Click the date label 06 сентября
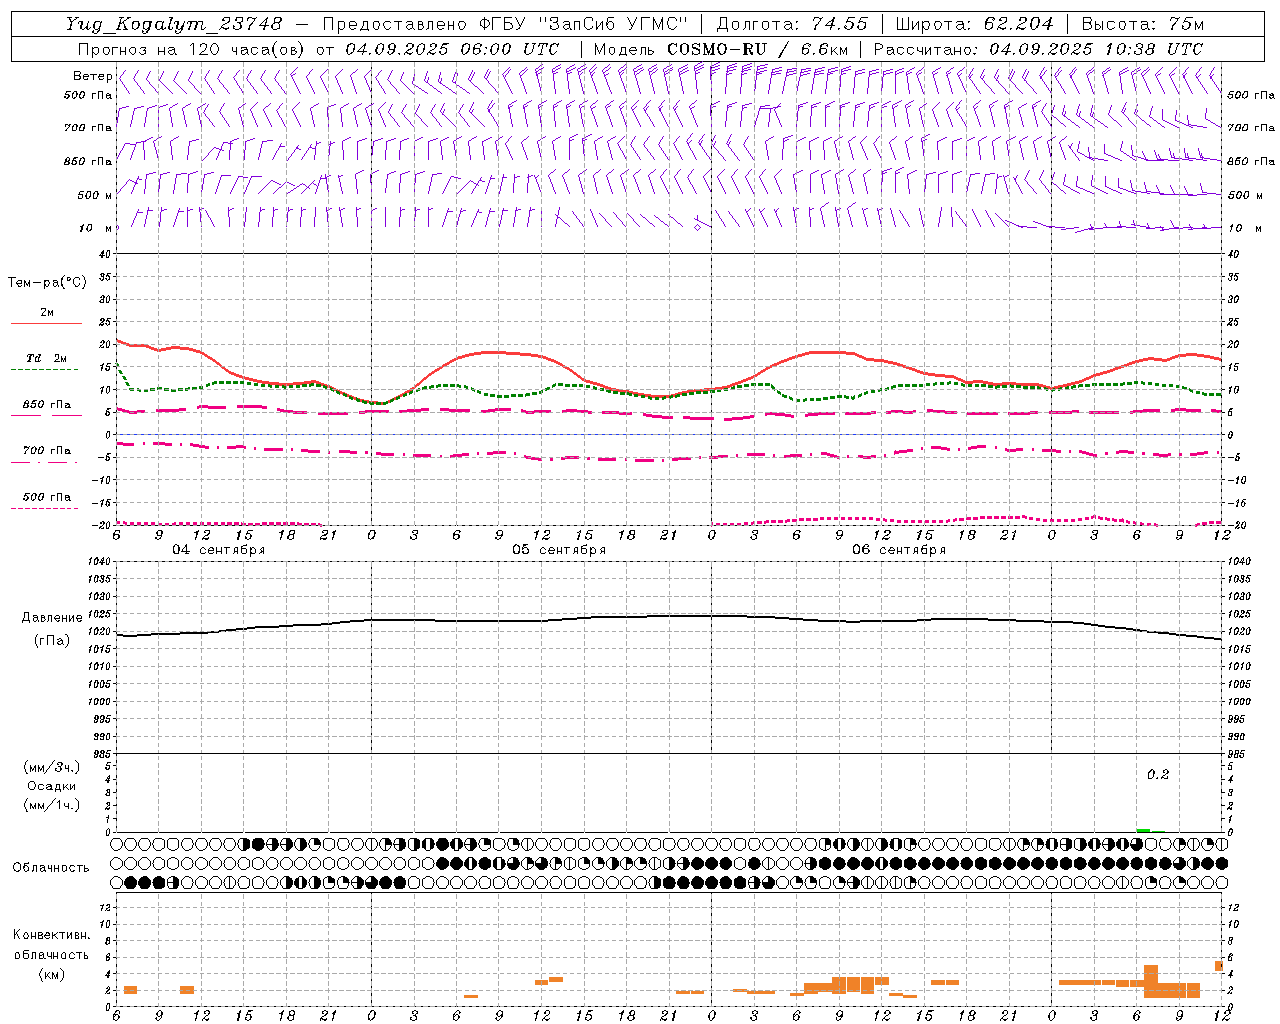This screenshot has width=1280, height=1024. (x=899, y=550)
